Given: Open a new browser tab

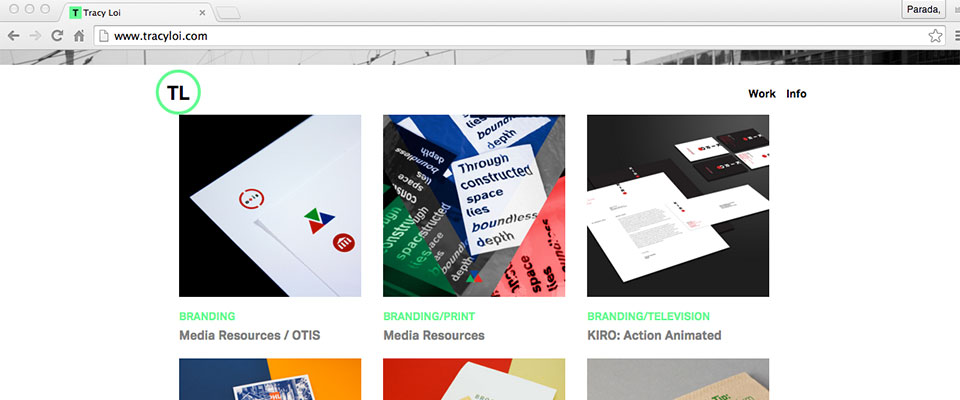Looking at the screenshot, I should [228, 13].
